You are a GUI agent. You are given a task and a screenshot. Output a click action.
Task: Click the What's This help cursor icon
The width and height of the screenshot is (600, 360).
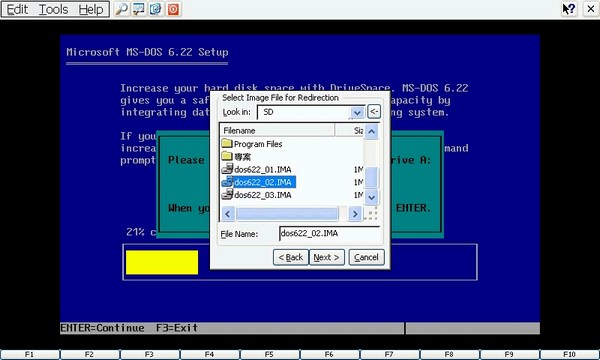click(x=569, y=9)
